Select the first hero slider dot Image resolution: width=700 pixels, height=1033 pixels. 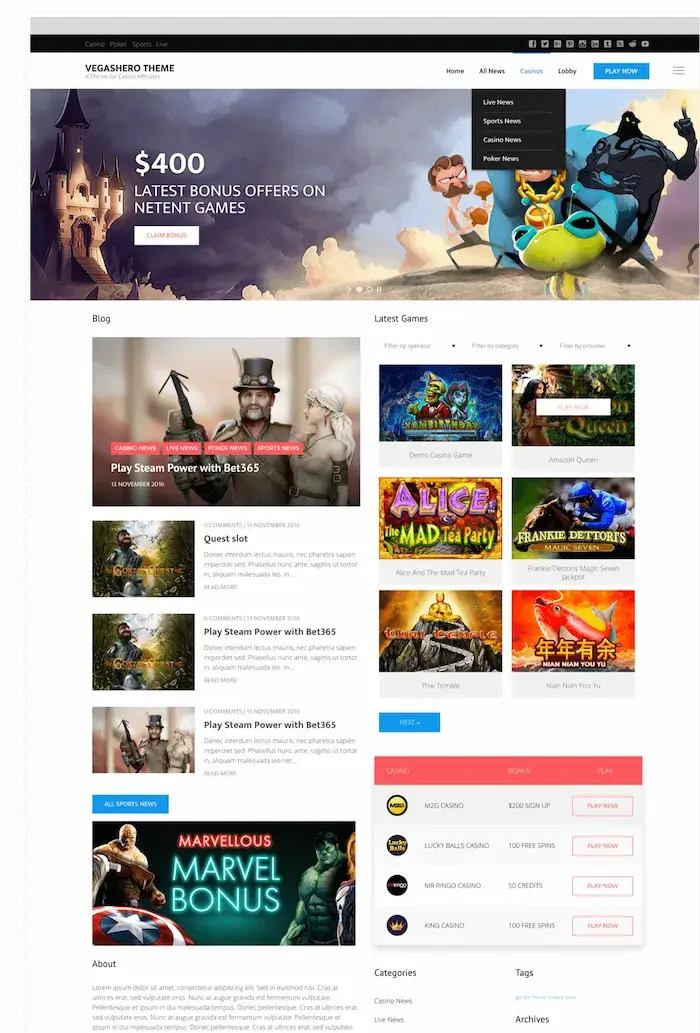click(x=359, y=289)
